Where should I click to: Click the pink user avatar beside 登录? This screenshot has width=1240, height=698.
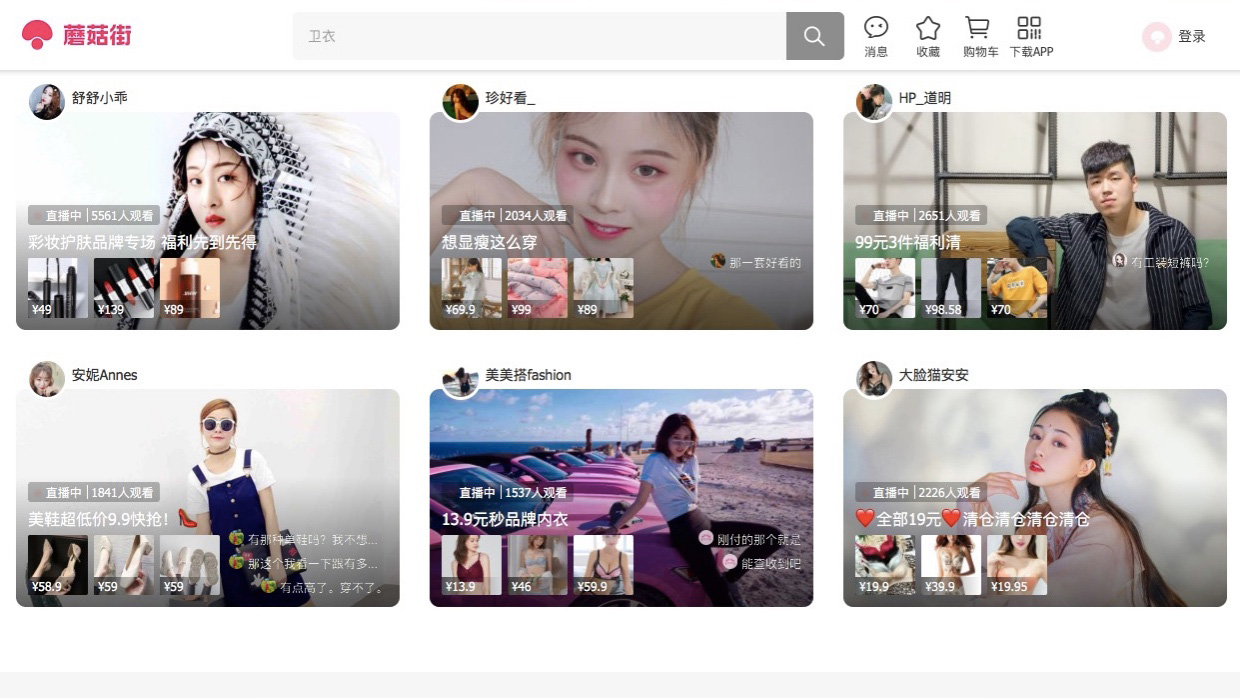(x=1156, y=37)
